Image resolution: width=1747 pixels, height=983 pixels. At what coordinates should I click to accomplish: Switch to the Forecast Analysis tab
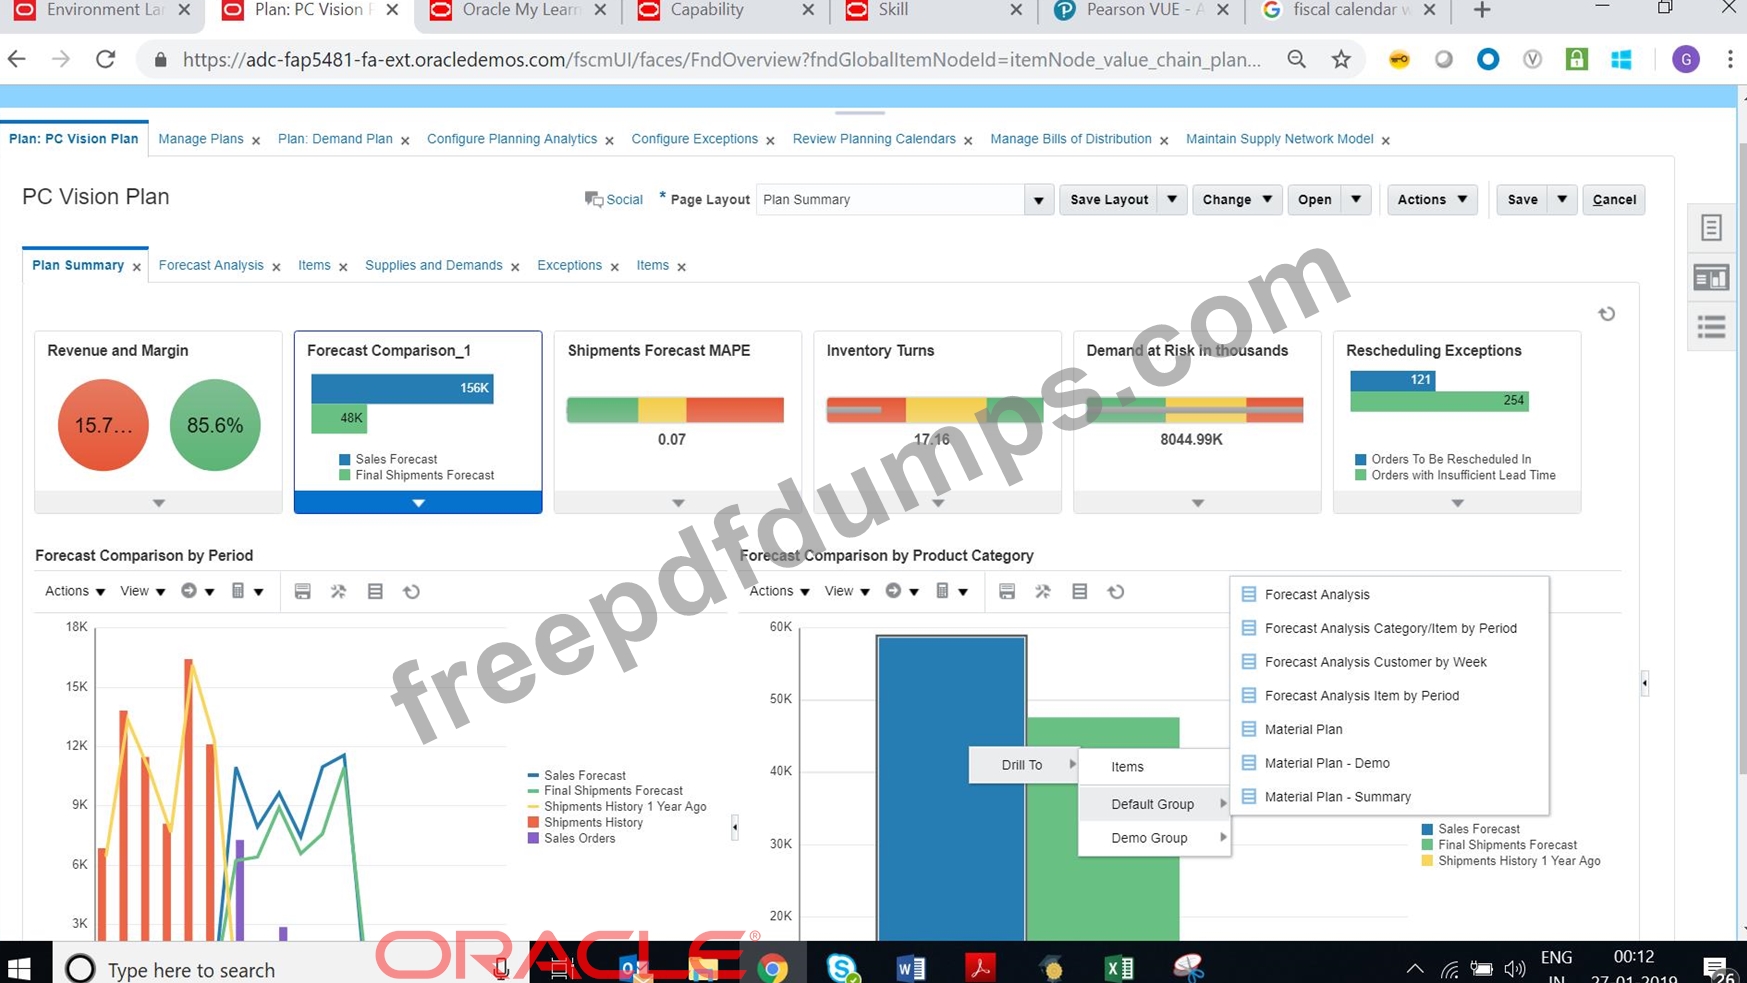click(x=211, y=265)
